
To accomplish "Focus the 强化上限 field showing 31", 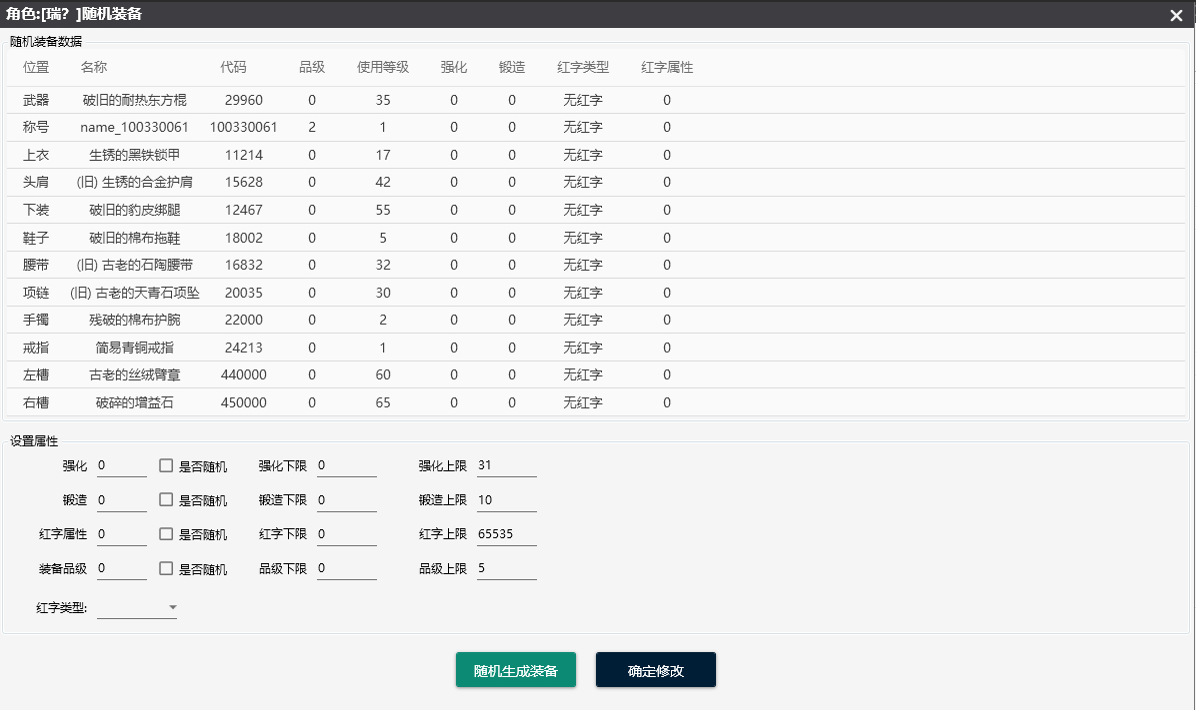I will [x=506, y=466].
